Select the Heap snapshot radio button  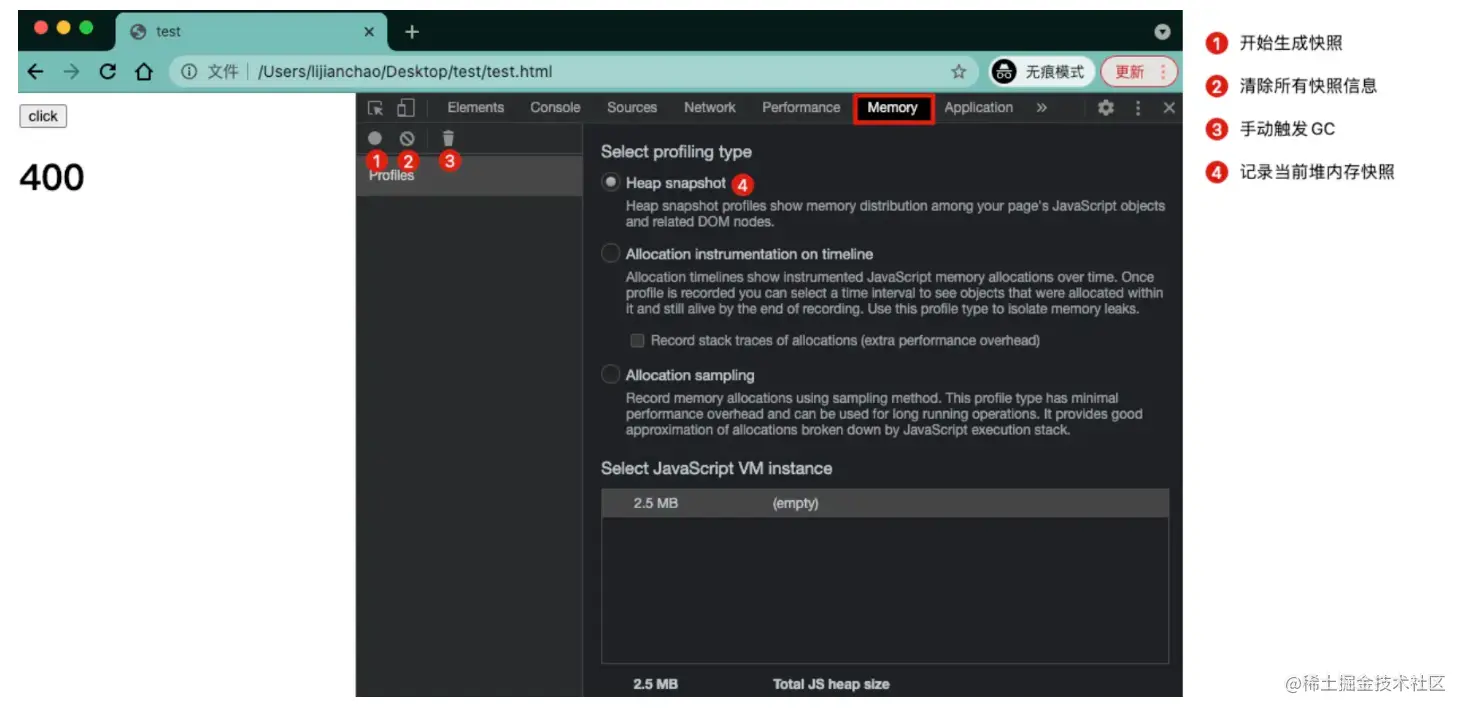point(610,183)
